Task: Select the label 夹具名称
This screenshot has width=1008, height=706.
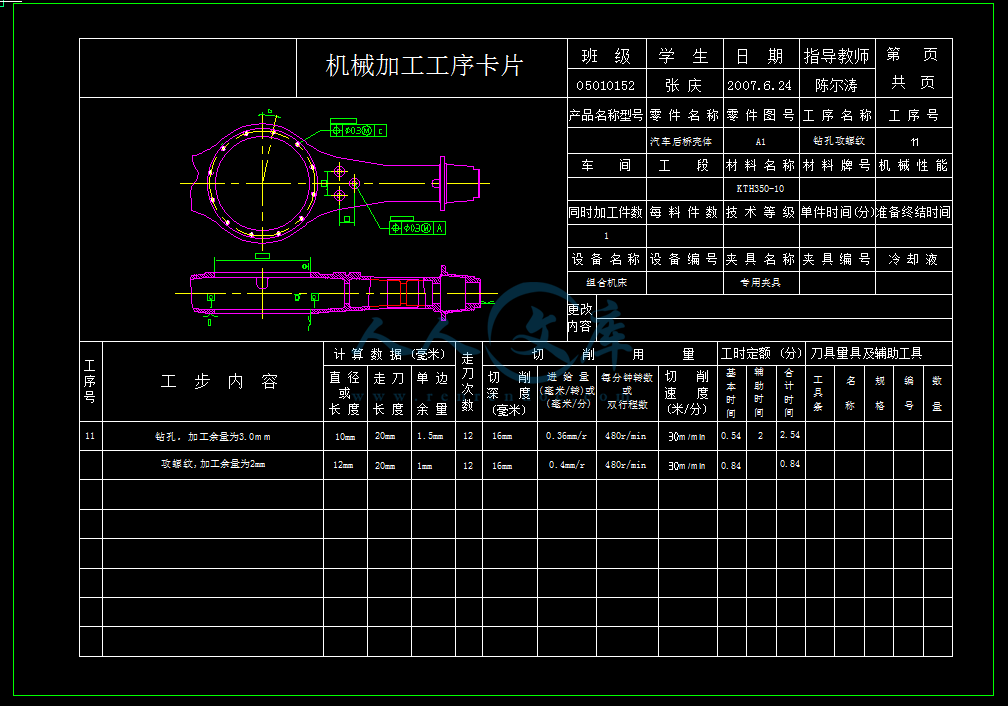Action: (760, 259)
